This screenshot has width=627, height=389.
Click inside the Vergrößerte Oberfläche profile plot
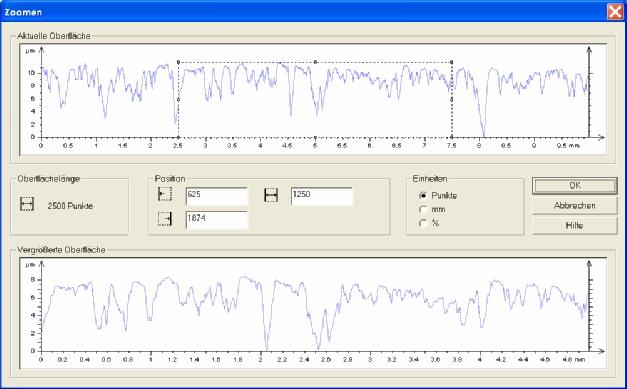pyautogui.click(x=313, y=313)
